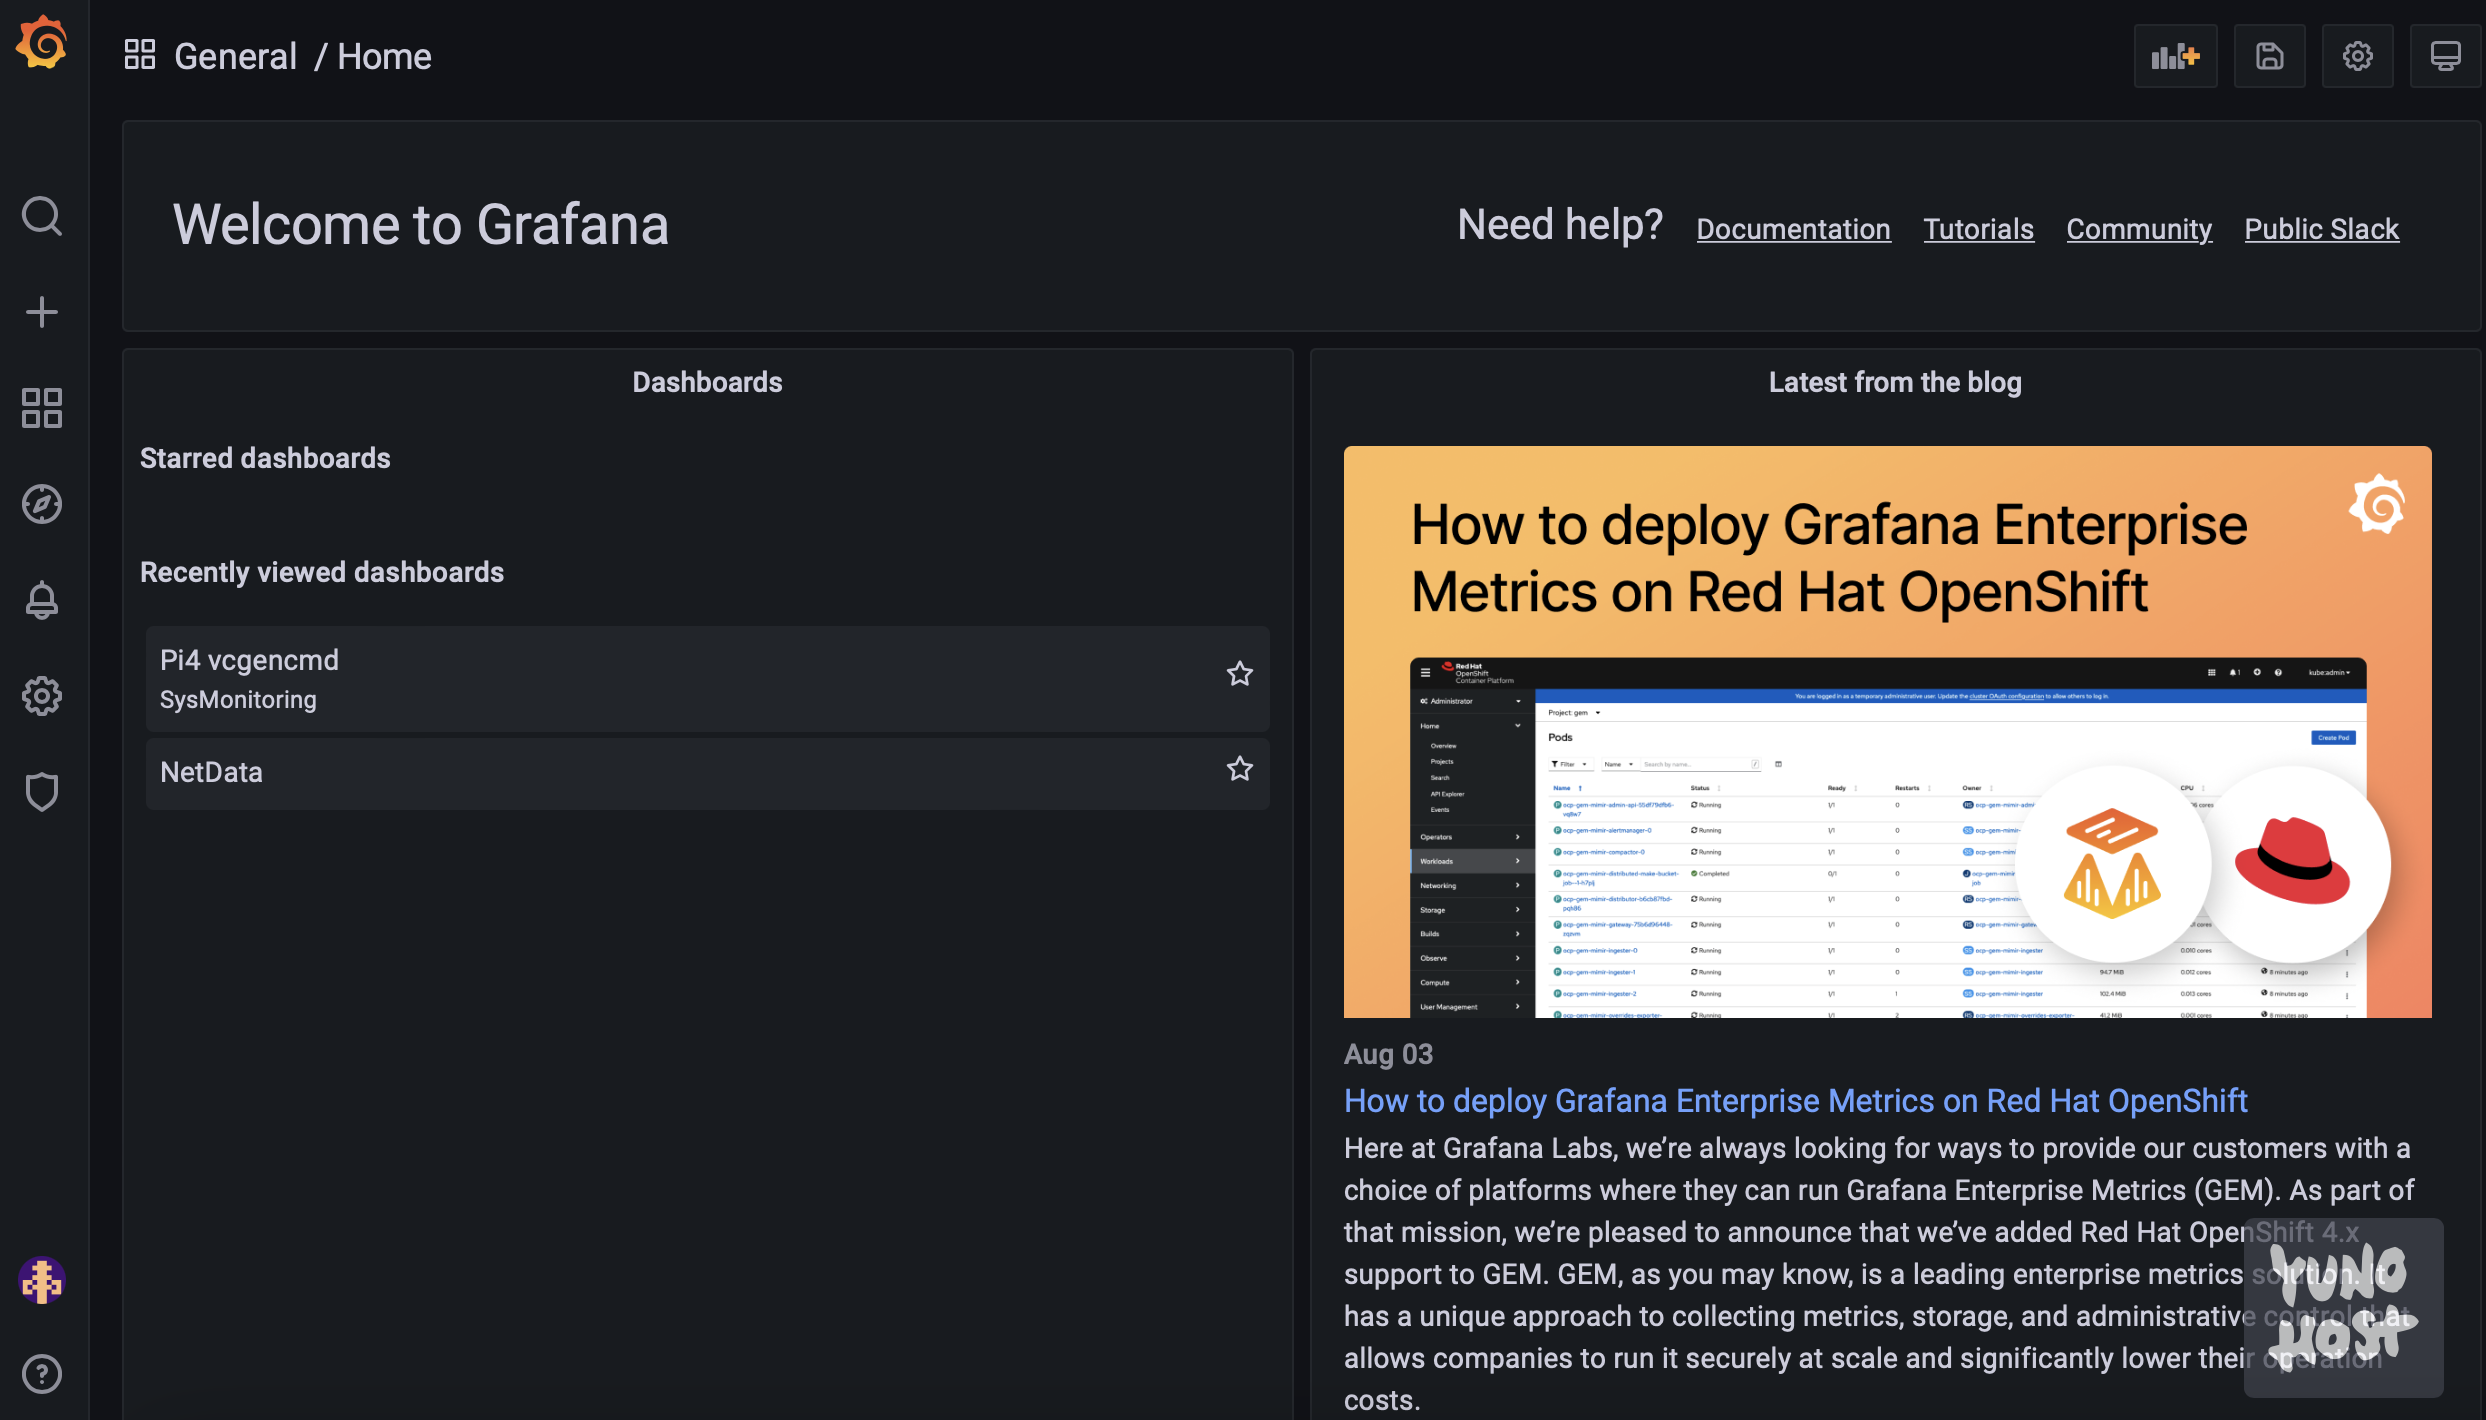The image size is (2486, 1420).
Task: Open Dashboard settings gear in the top bar
Action: 2358,56
